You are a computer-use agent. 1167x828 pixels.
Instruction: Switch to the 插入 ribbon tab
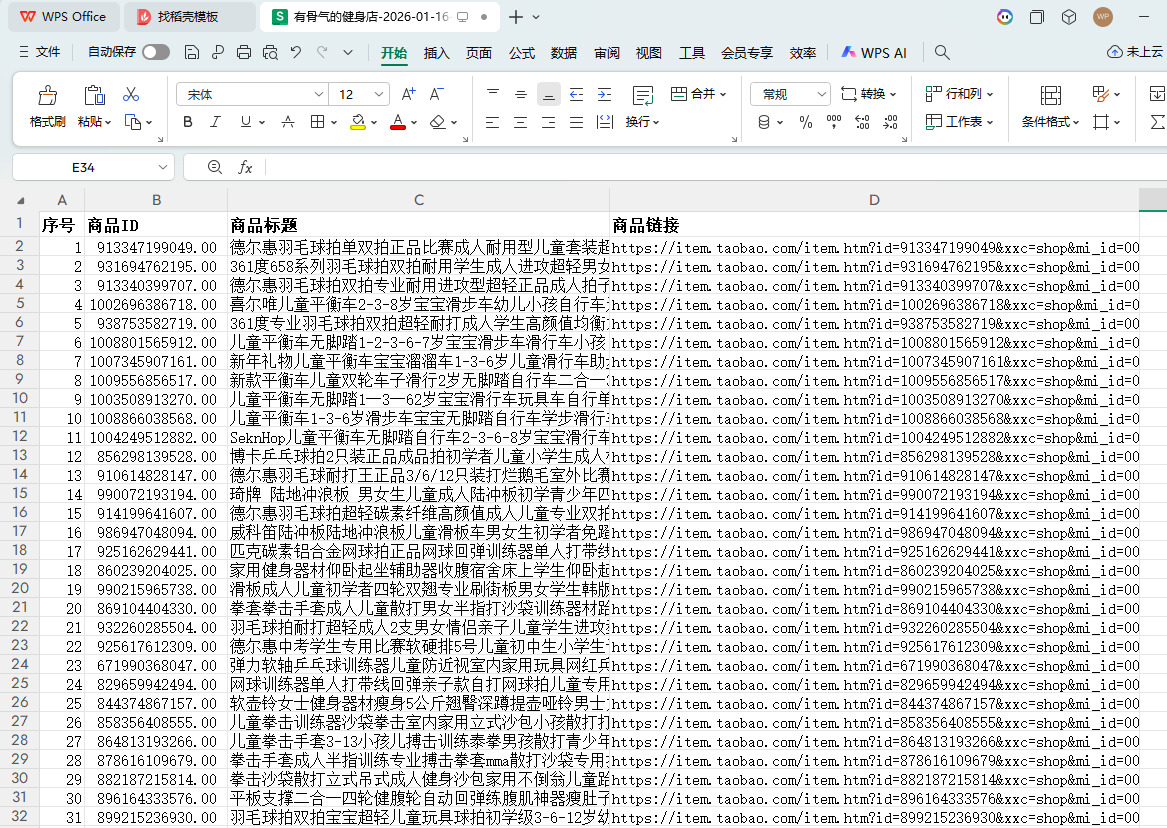point(437,52)
